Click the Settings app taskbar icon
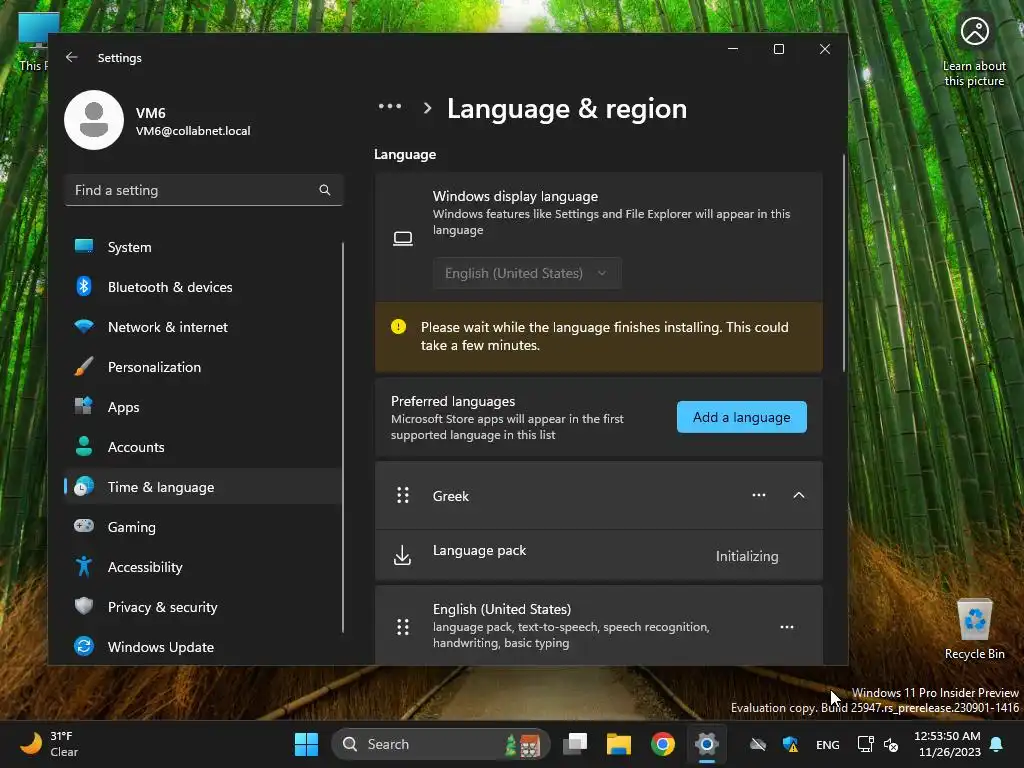 (x=707, y=744)
